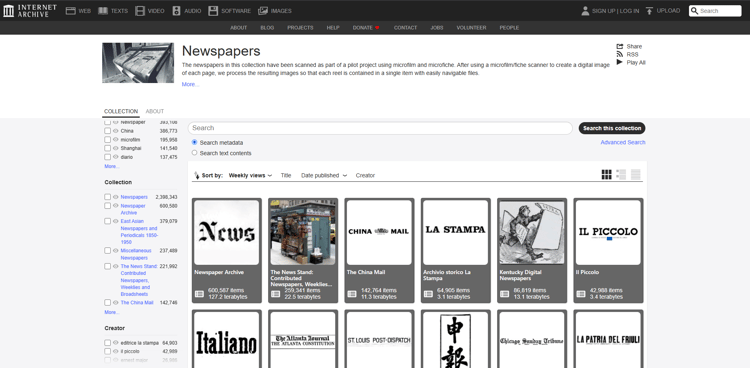Open the Images media icon
Screen dimensions: 750x368
263,11
